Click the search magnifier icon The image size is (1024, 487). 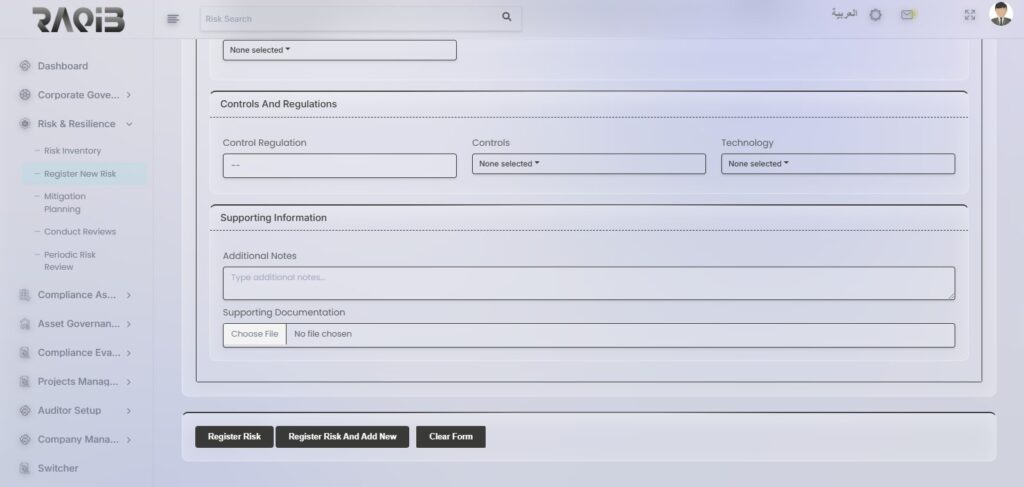coord(506,17)
